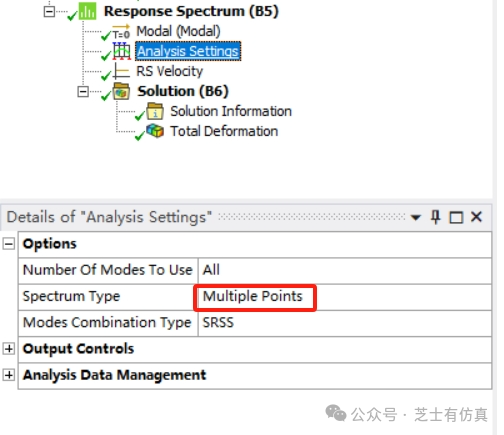Select Analysis Settings tree item
This screenshot has width=504, height=435.
[188, 51]
